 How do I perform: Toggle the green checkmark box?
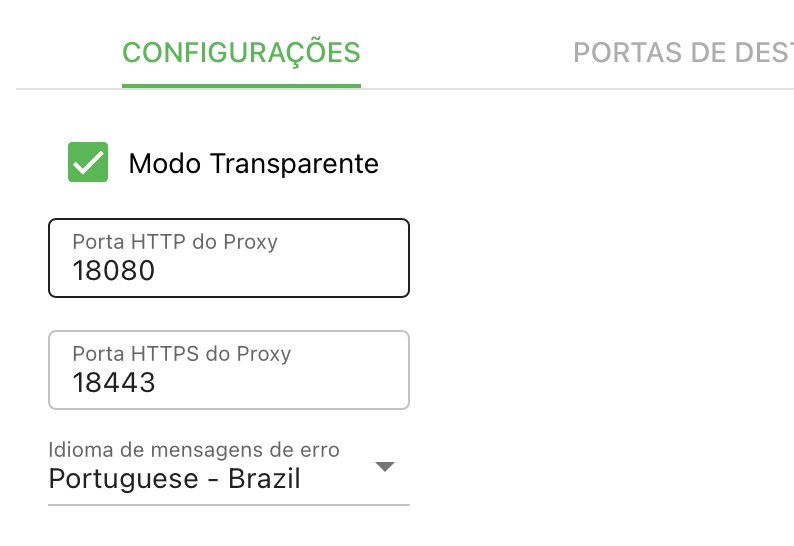pos(88,162)
